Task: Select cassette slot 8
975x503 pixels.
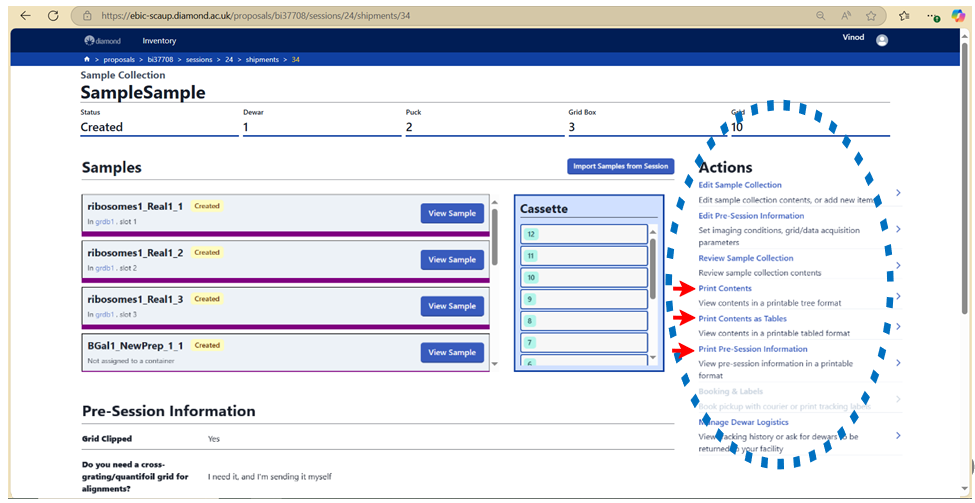Action: pyautogui.click(x=584, y=321)
